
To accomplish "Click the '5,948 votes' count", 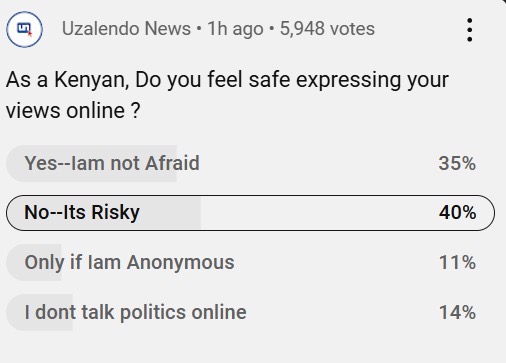I will [327, 29].
